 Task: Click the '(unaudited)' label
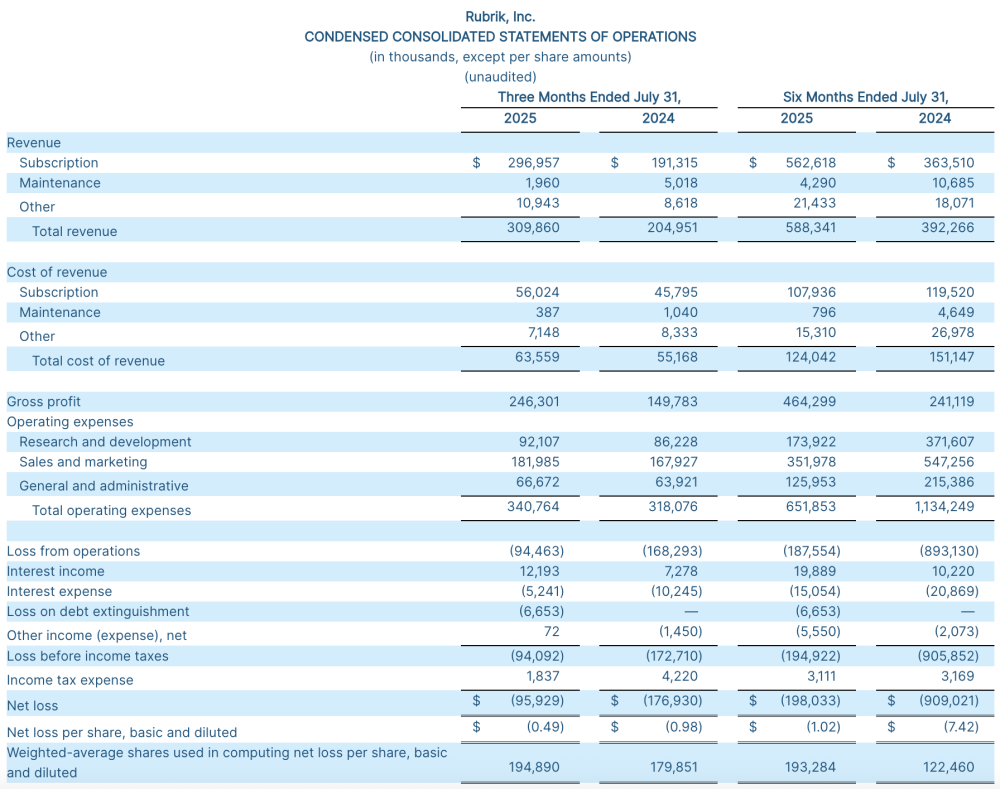point(500,77)
